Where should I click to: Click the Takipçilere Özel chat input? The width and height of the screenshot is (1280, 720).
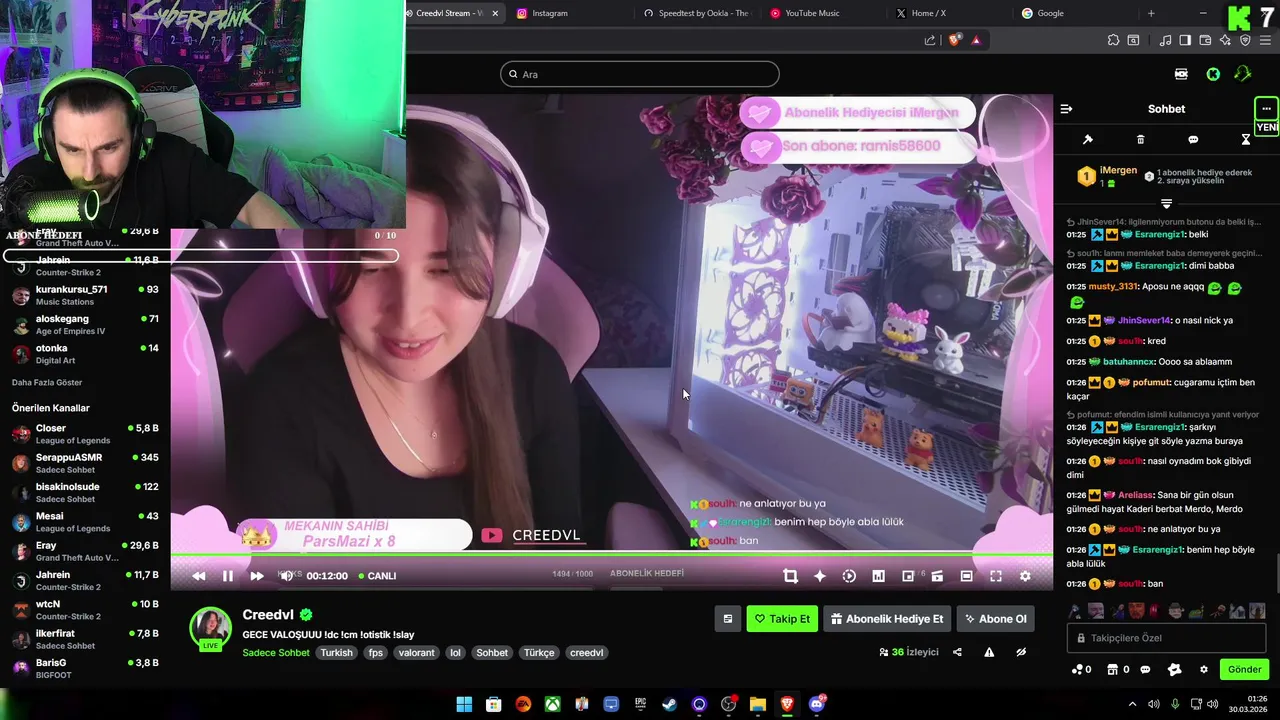tap(1167, 638)
